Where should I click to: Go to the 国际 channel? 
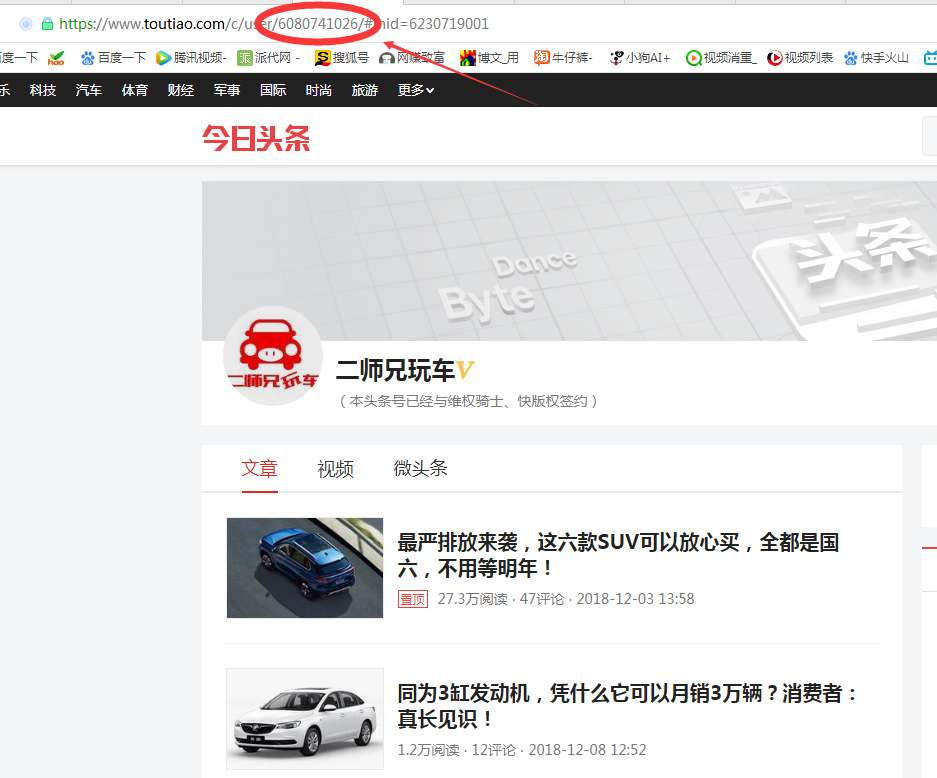point(273,90)
